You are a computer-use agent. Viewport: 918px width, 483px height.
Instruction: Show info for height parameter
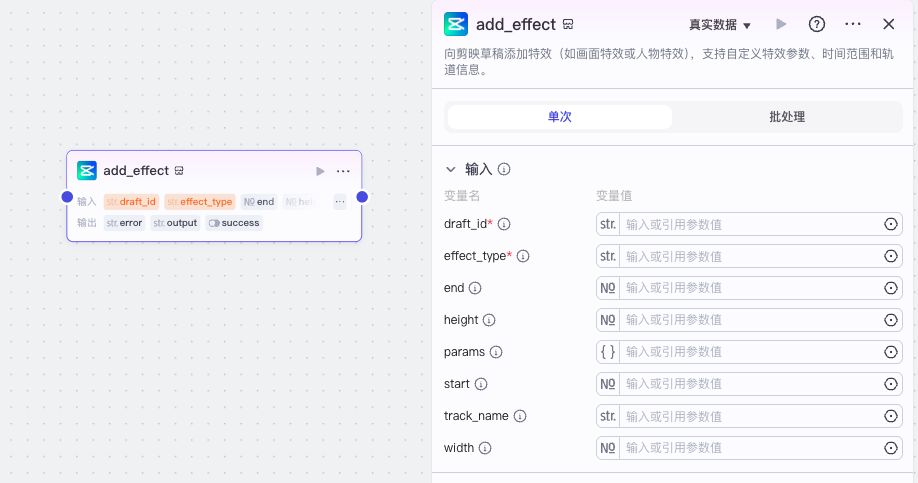pos(489,320)
